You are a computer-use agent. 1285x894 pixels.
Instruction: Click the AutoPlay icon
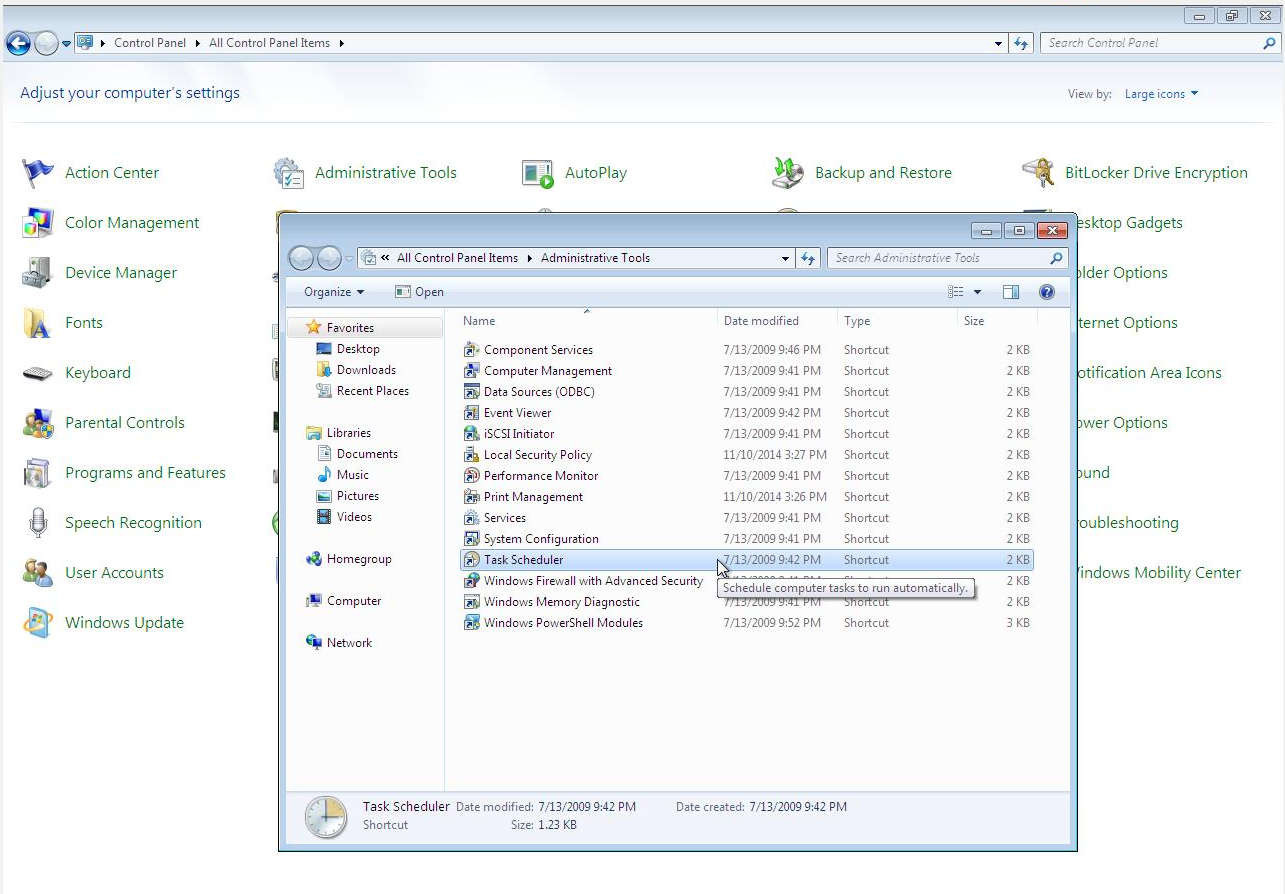[538, 173]
